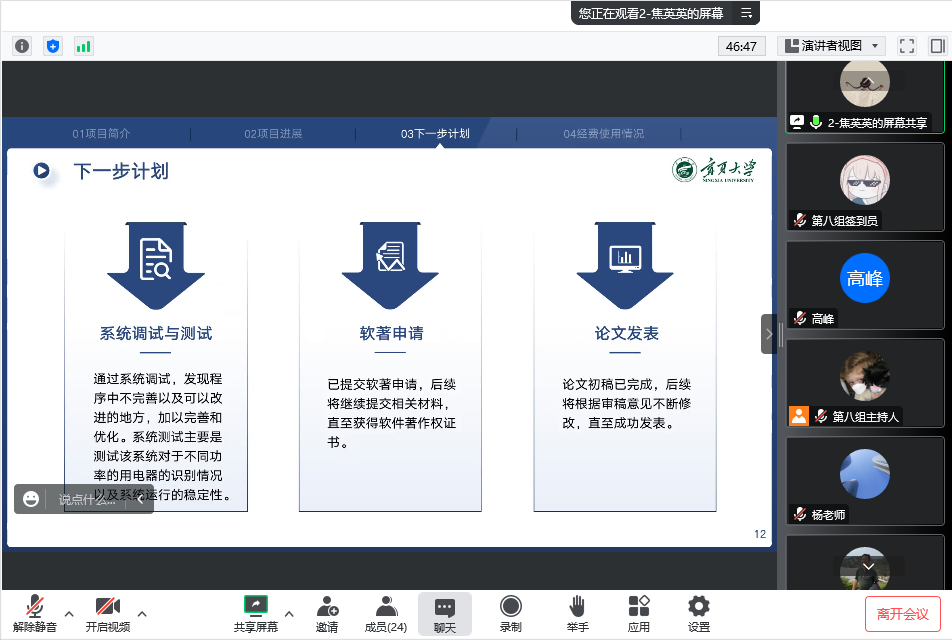Collapse the participant video sidebar arrow
Viewport: 952px width, 640px height.
pos(769,334)
